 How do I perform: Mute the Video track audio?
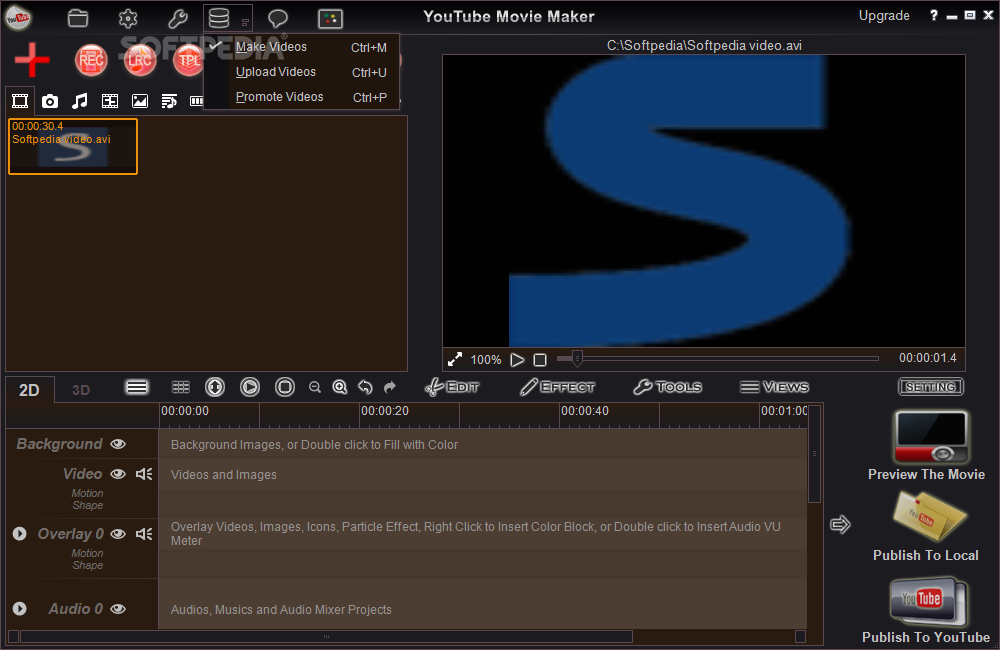click(x=144, y=474)
